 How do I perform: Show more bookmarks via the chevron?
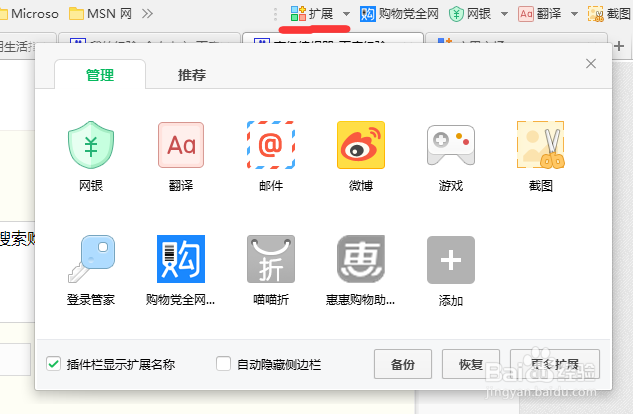147,14
